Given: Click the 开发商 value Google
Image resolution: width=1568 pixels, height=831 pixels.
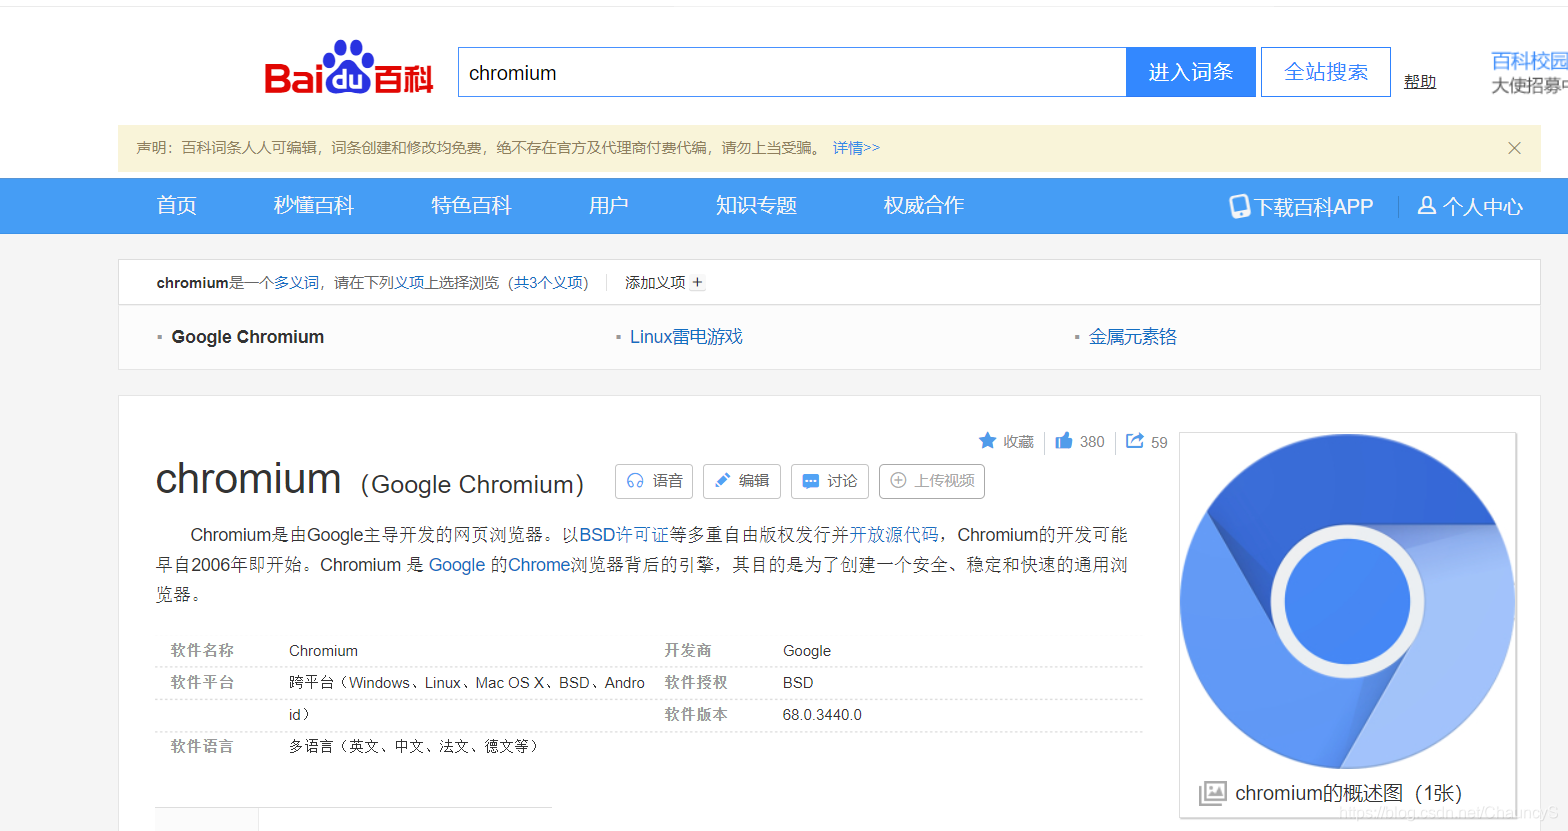Looking at the screenshot, I should pyautogui.click(x=807, y=651).
